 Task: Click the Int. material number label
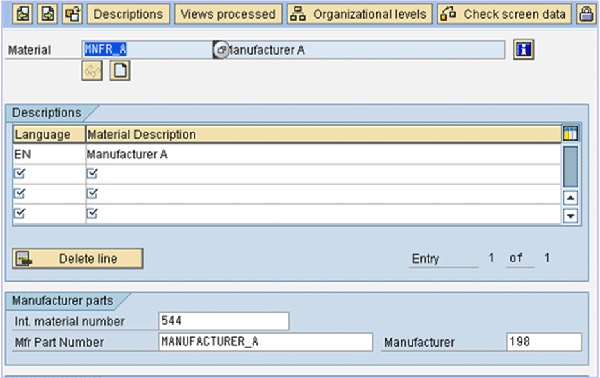(70, 321)
